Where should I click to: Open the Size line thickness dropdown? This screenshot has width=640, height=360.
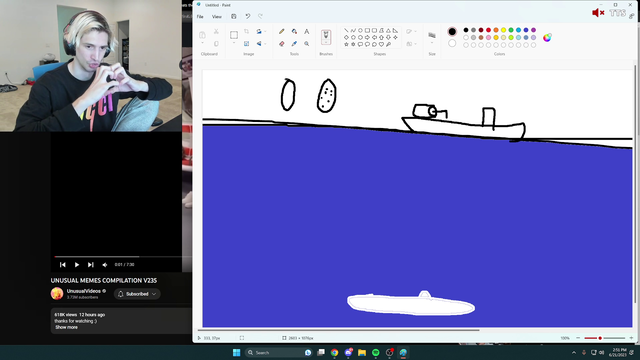pos(432,43)
